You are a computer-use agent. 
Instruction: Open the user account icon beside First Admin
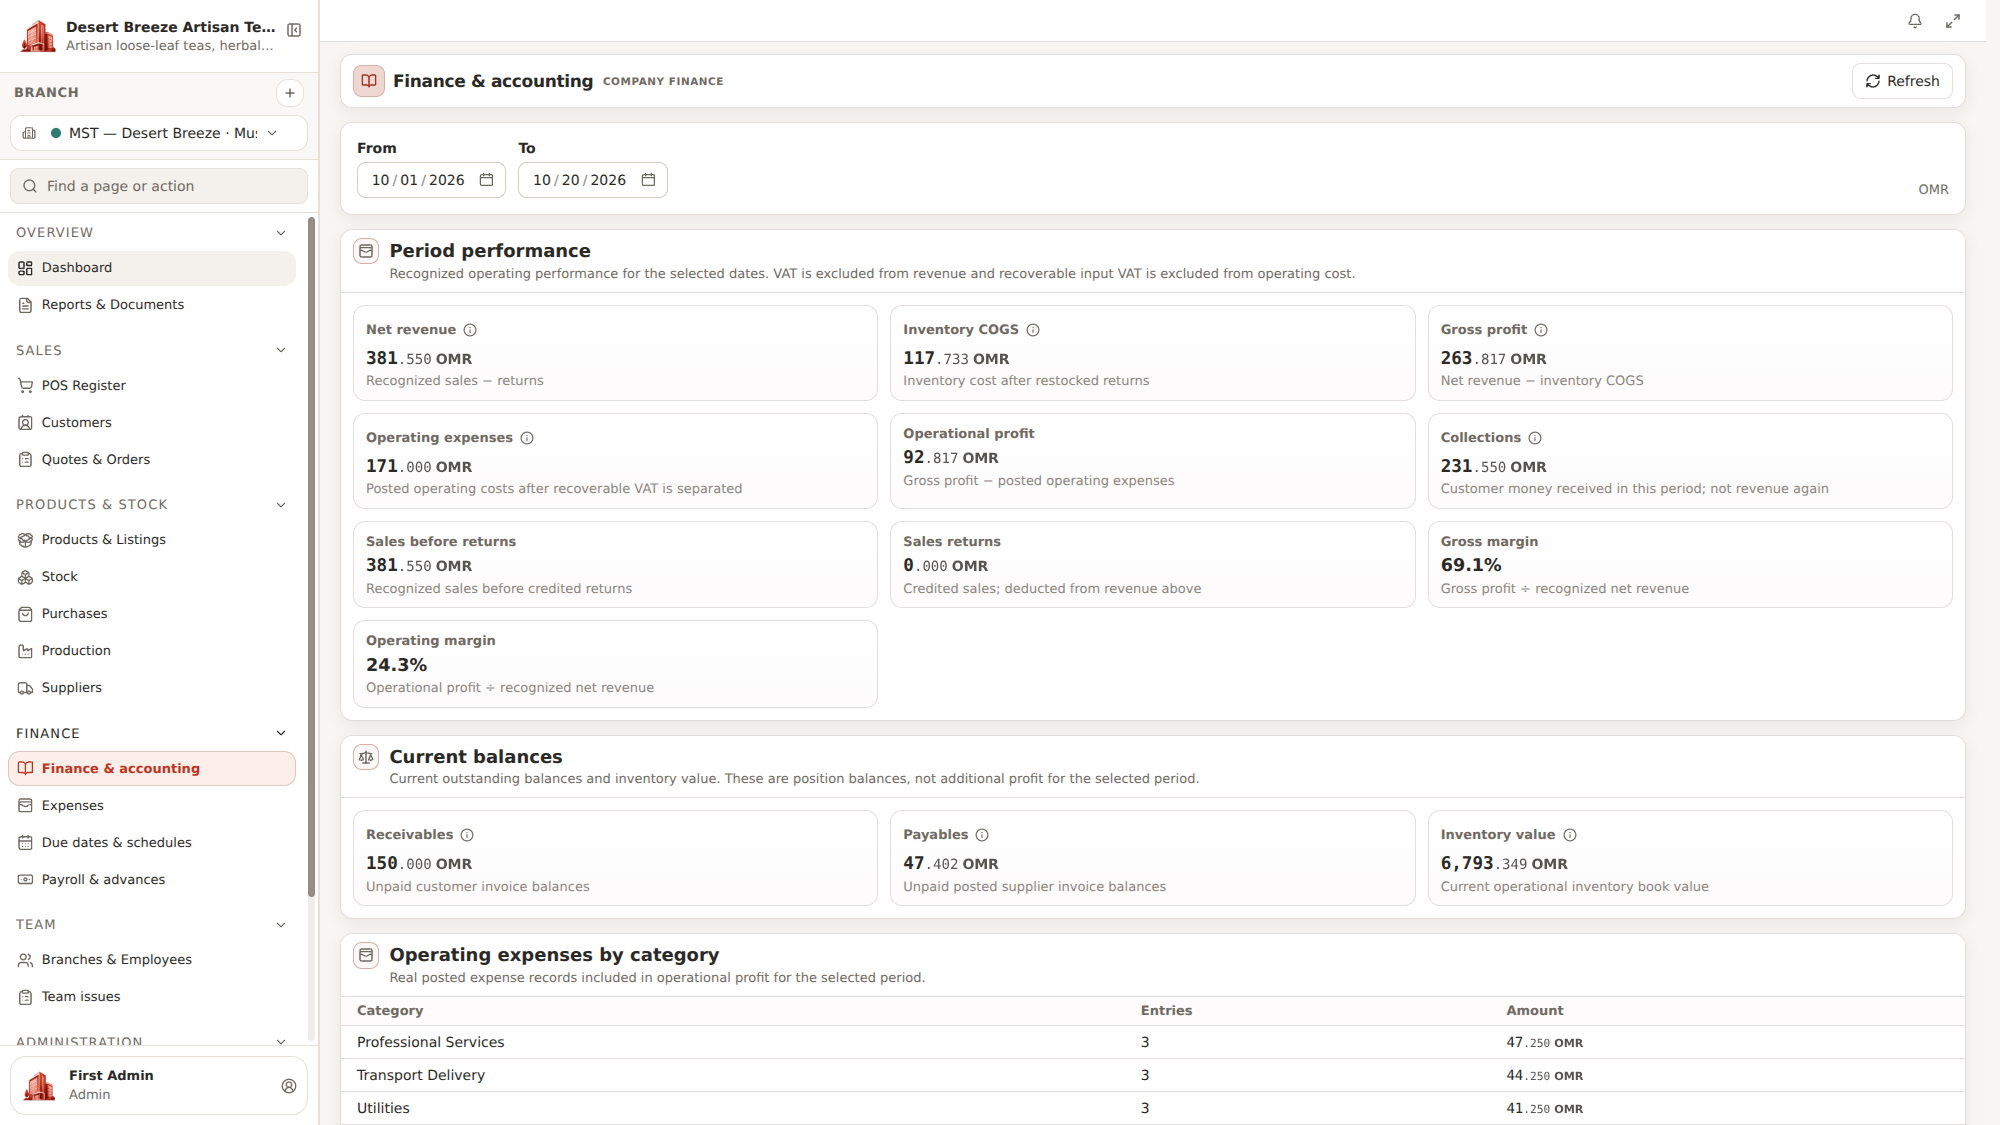click(x=289, y=1086)
